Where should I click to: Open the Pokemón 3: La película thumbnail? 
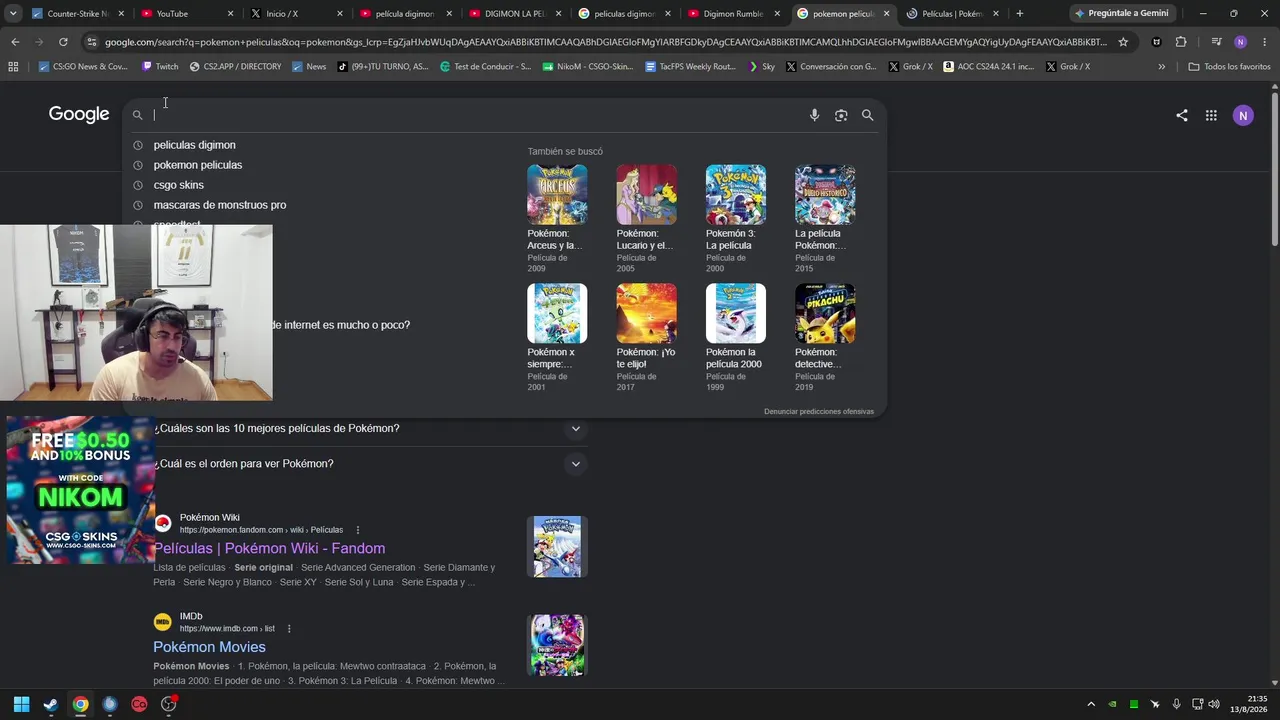[x=736, y=194]
